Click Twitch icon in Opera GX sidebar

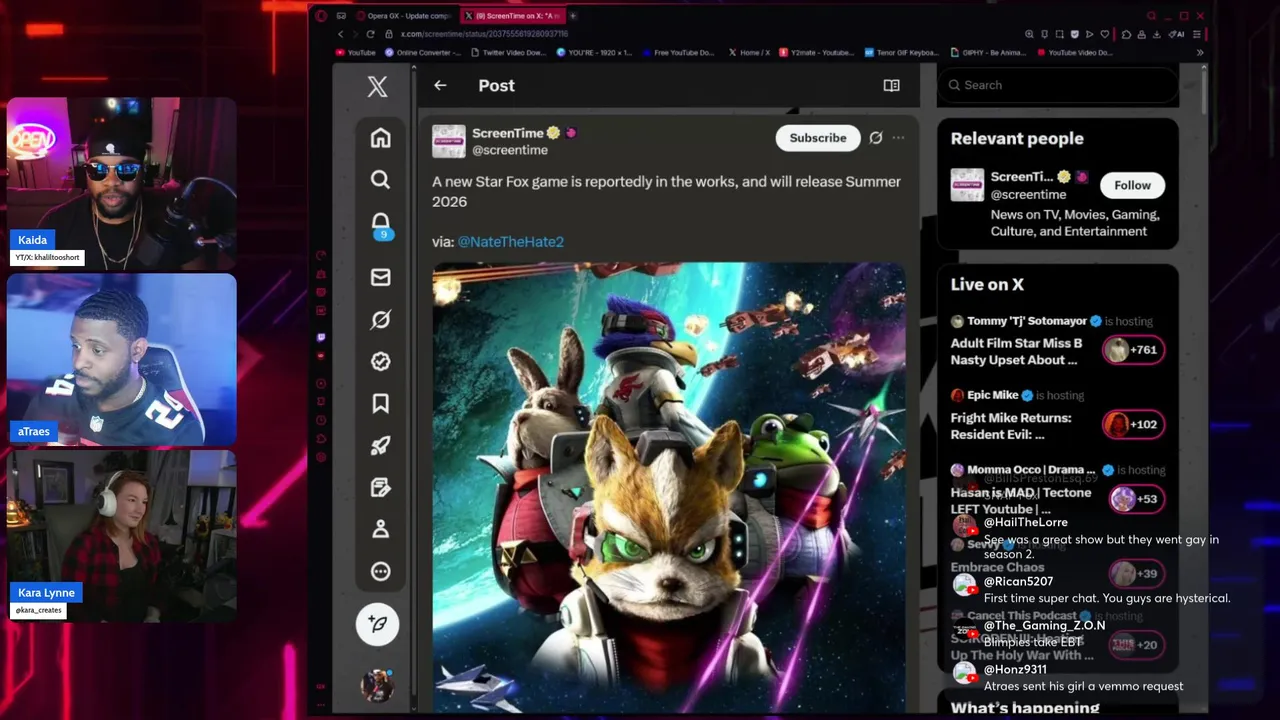tap(321, 338)
